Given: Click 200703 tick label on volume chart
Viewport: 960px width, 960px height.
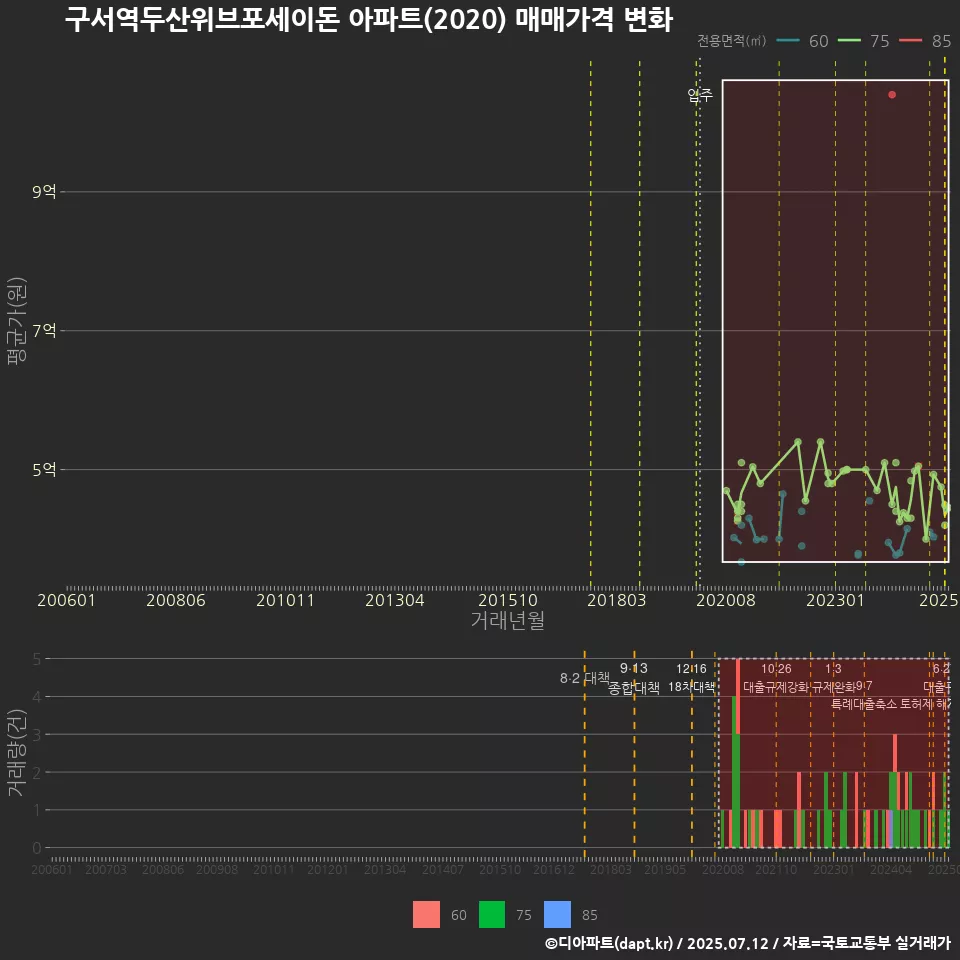Looking at the screenshot, I should tap(106, 869).
